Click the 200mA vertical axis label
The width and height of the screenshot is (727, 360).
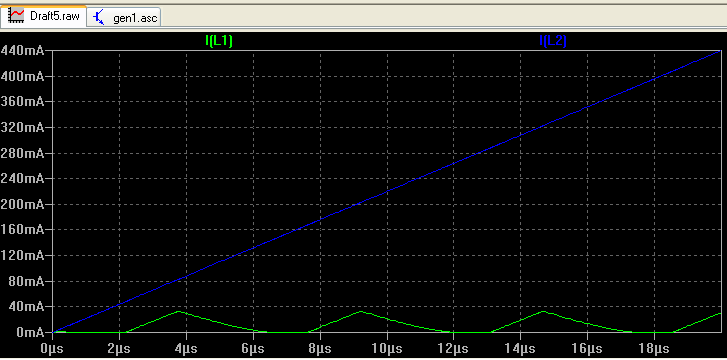[x=22, y=205]
